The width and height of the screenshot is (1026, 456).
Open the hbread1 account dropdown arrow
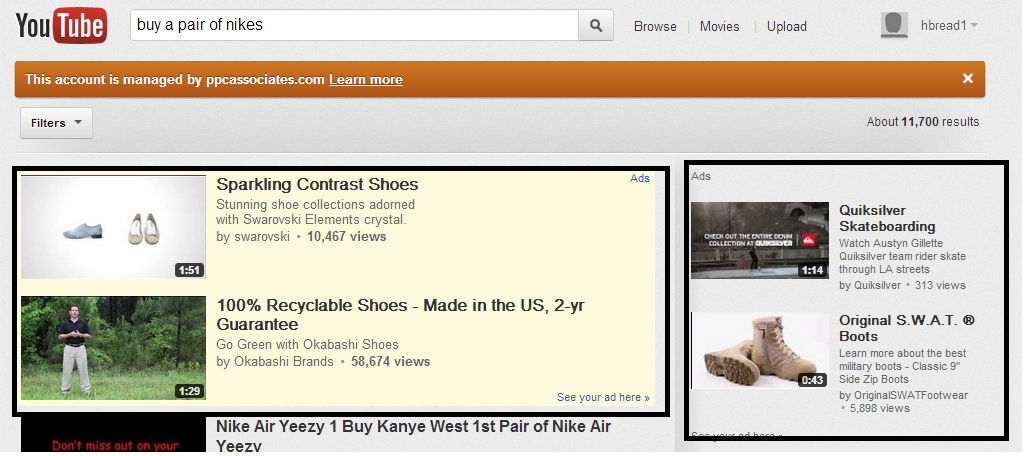coord(974,26)
